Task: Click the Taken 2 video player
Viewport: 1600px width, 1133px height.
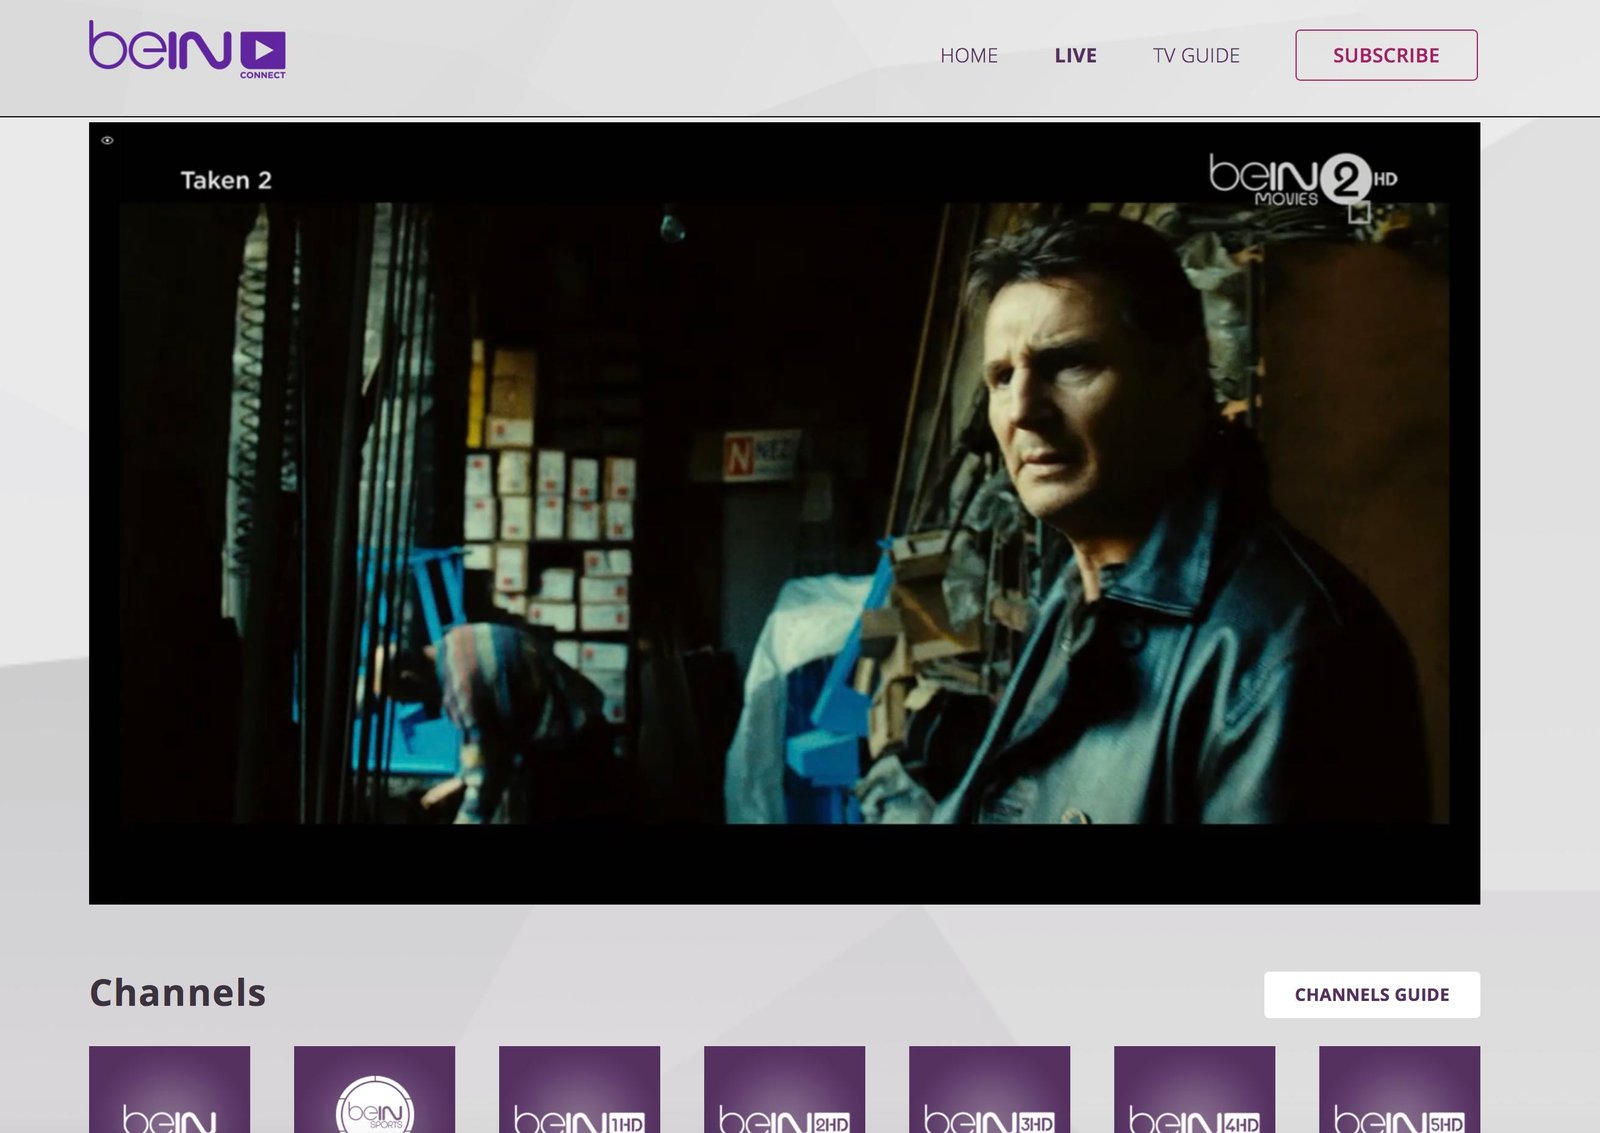Action: pyautogui.click(x=784, y=513)
